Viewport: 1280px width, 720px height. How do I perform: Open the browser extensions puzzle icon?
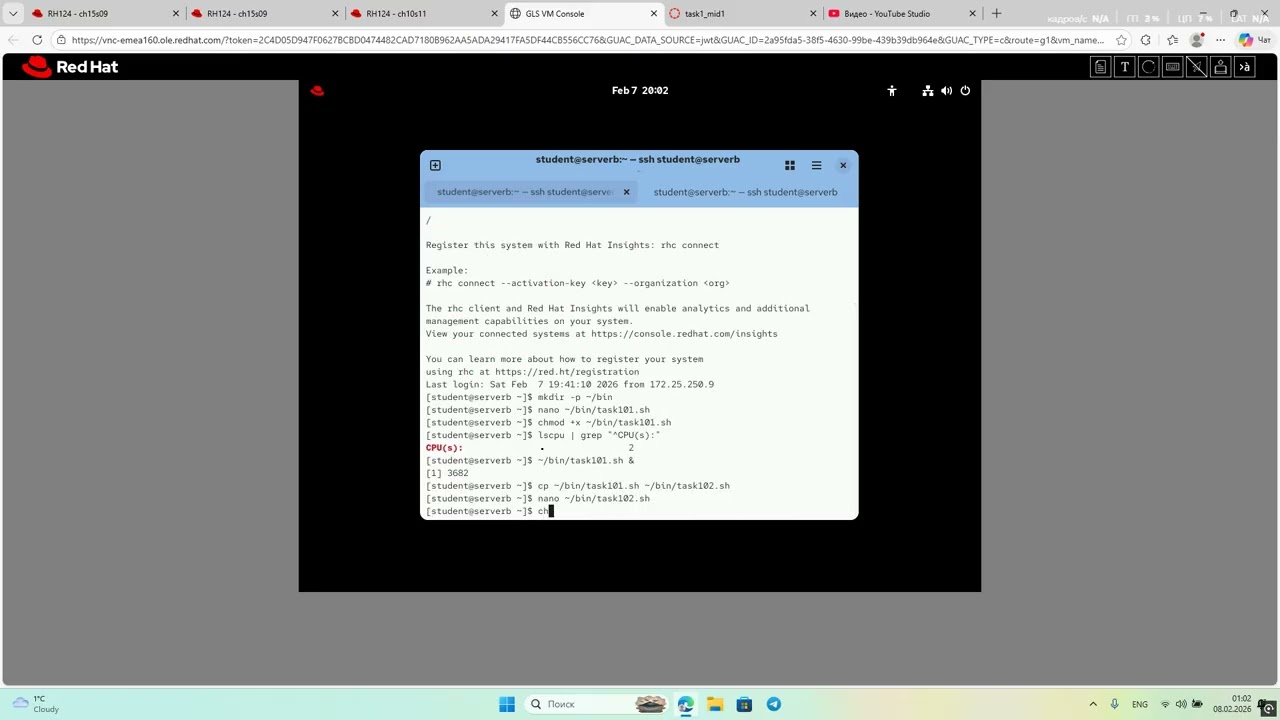point(1146,40)
